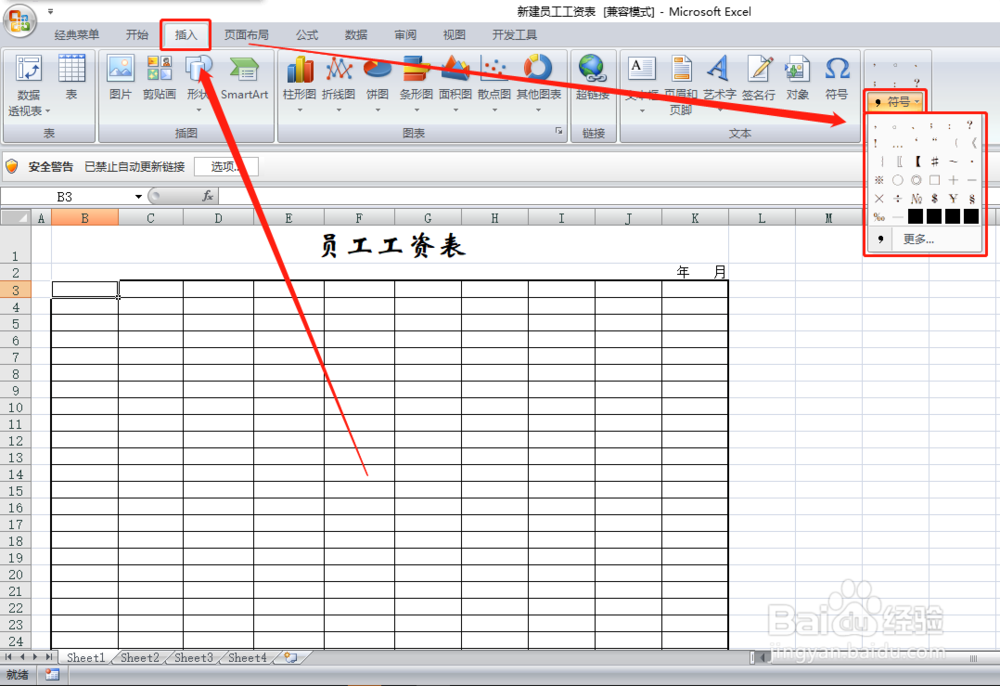This screenshot has width=1000, height=686.
Task: Switch to the 页面布局 tab
Action: tap(246, 35)
